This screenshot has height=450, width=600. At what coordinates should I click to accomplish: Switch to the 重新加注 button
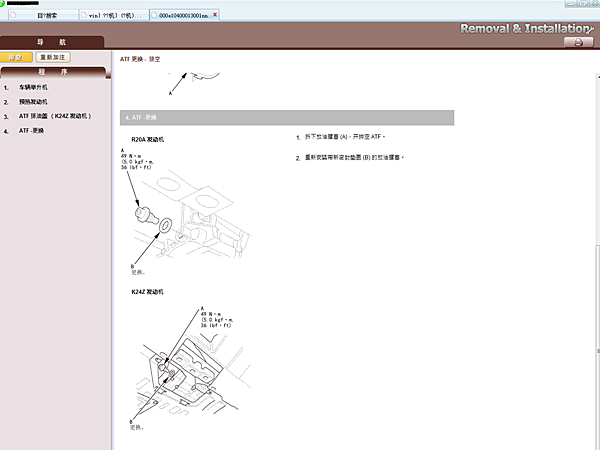click(53, 57)
